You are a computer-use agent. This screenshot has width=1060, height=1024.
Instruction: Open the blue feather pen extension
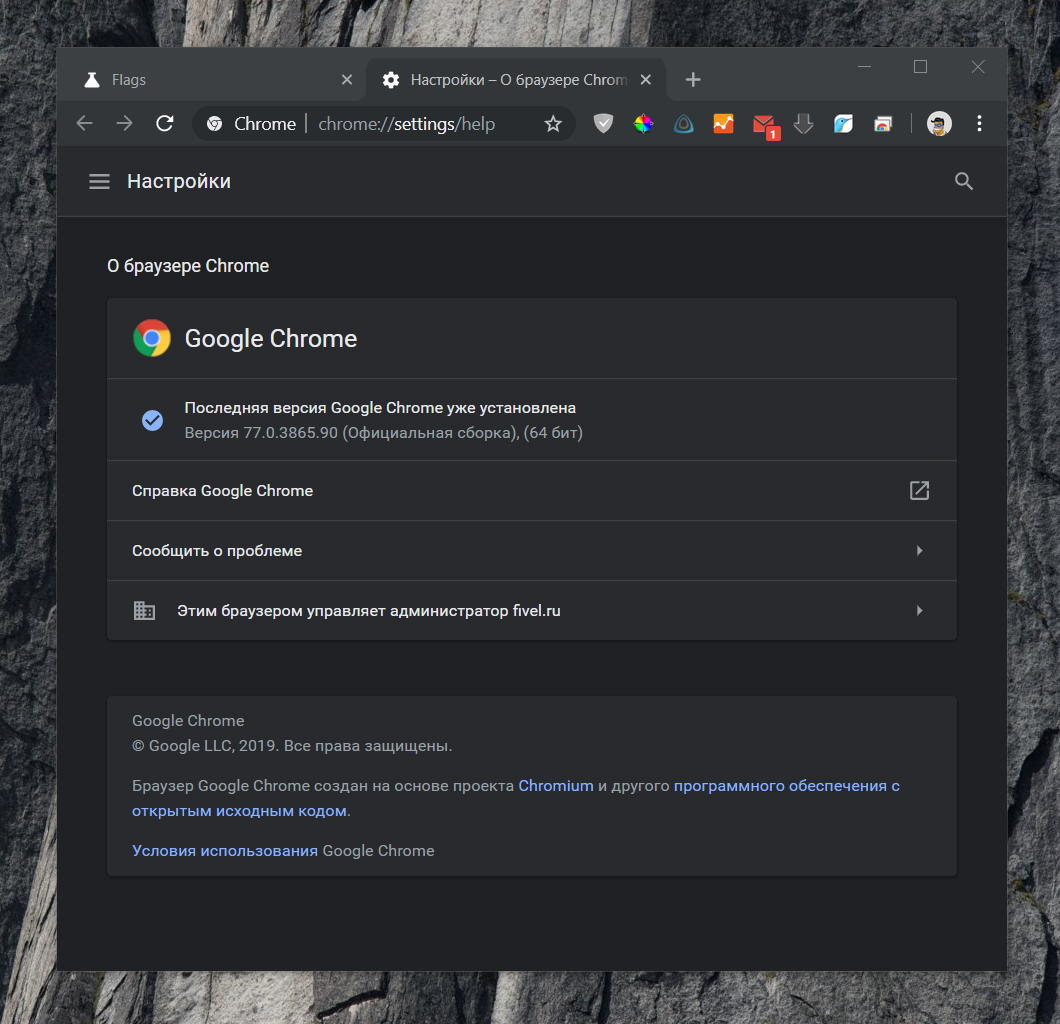pos(843,124)
